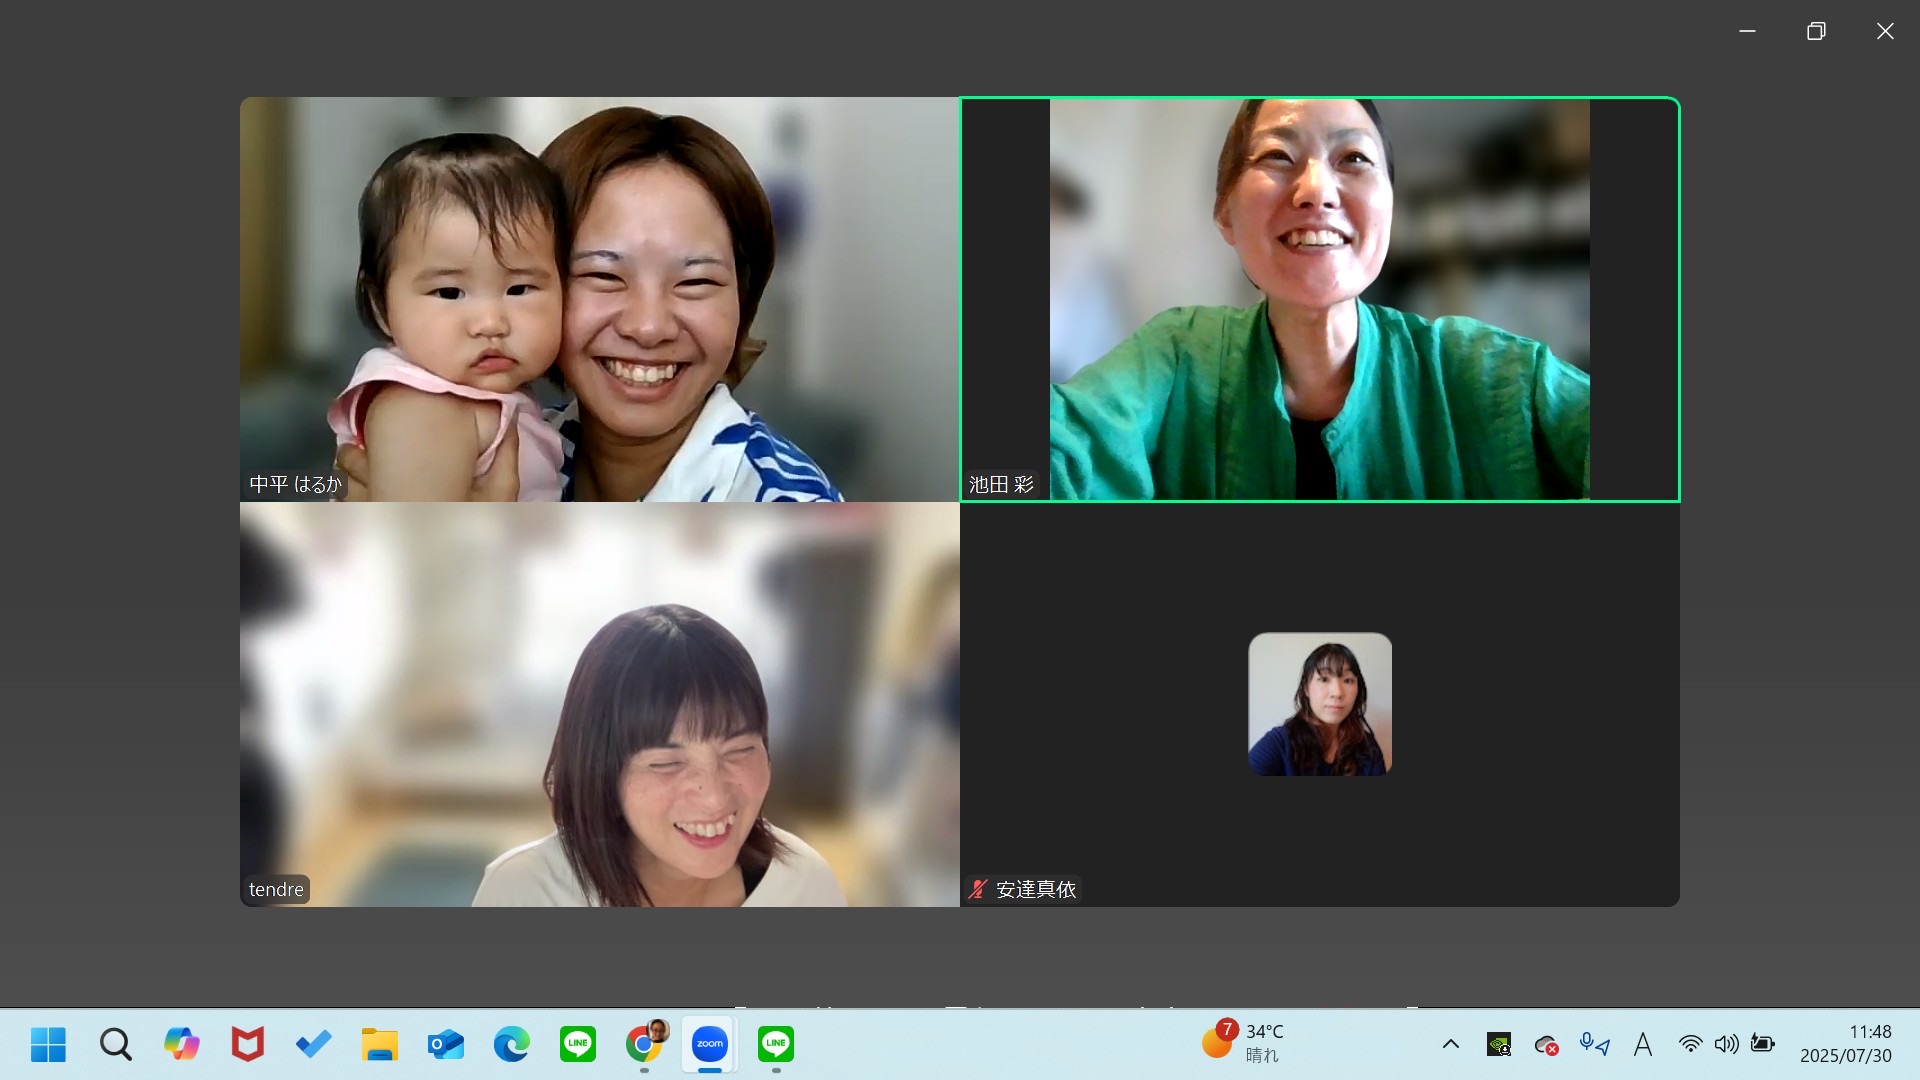Image resolution: width=1920 pixels, height=1080 pixels.
Task: Open the battery status icon
Action: 1762,1044
